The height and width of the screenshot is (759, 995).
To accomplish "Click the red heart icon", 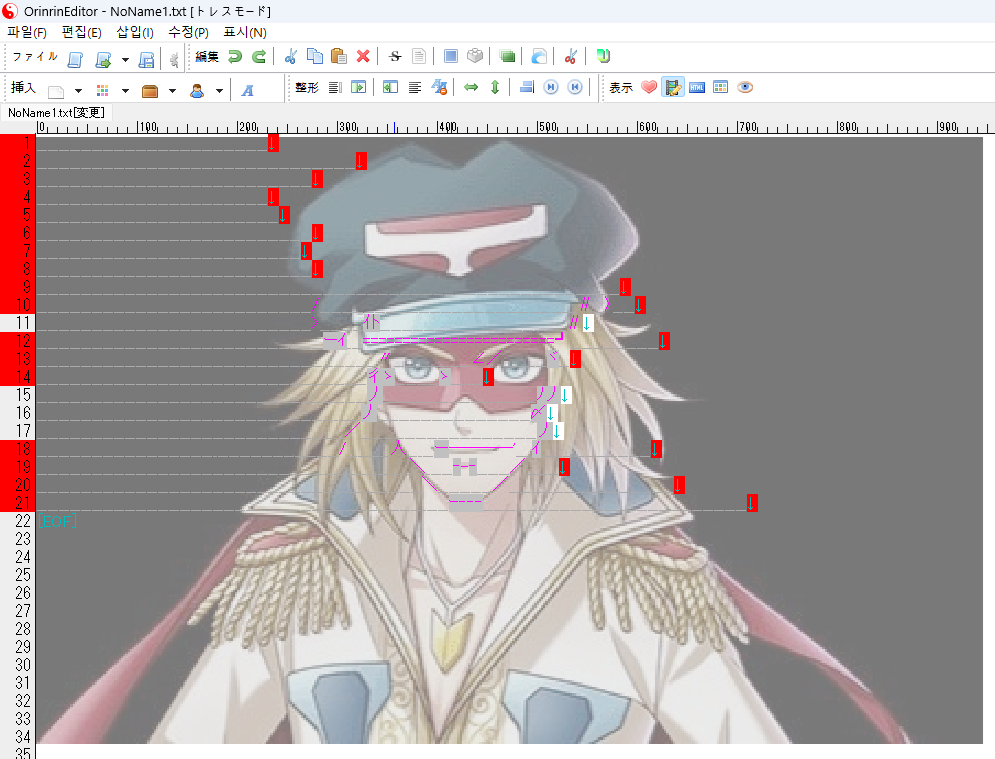I will 649,88.
